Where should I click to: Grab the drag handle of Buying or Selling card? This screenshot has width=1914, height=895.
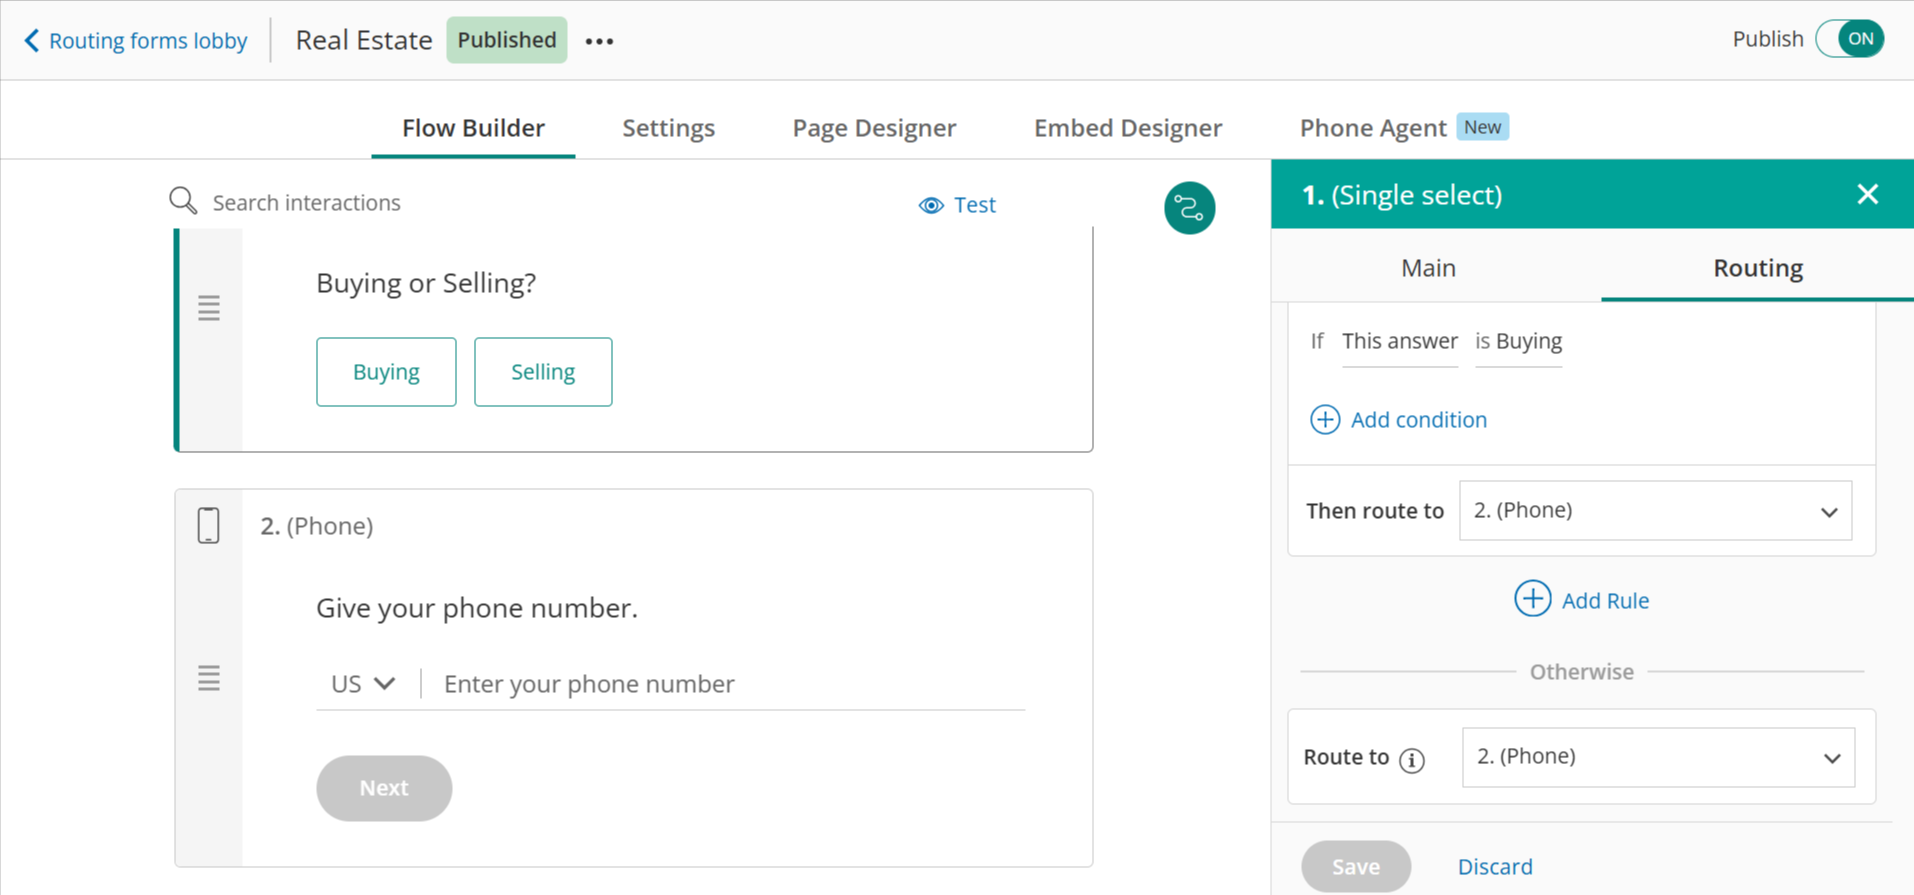coord(208,308)
